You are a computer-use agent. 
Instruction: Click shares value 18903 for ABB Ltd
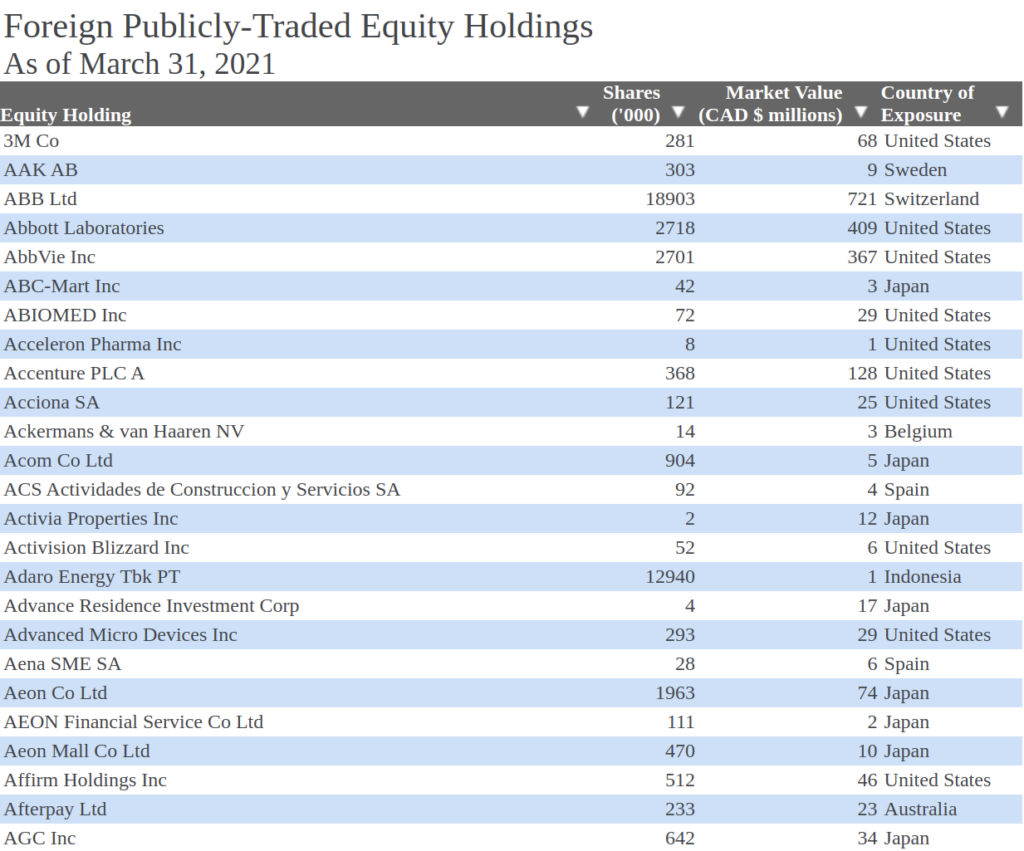pyautogui.click(x=670, y=199)
